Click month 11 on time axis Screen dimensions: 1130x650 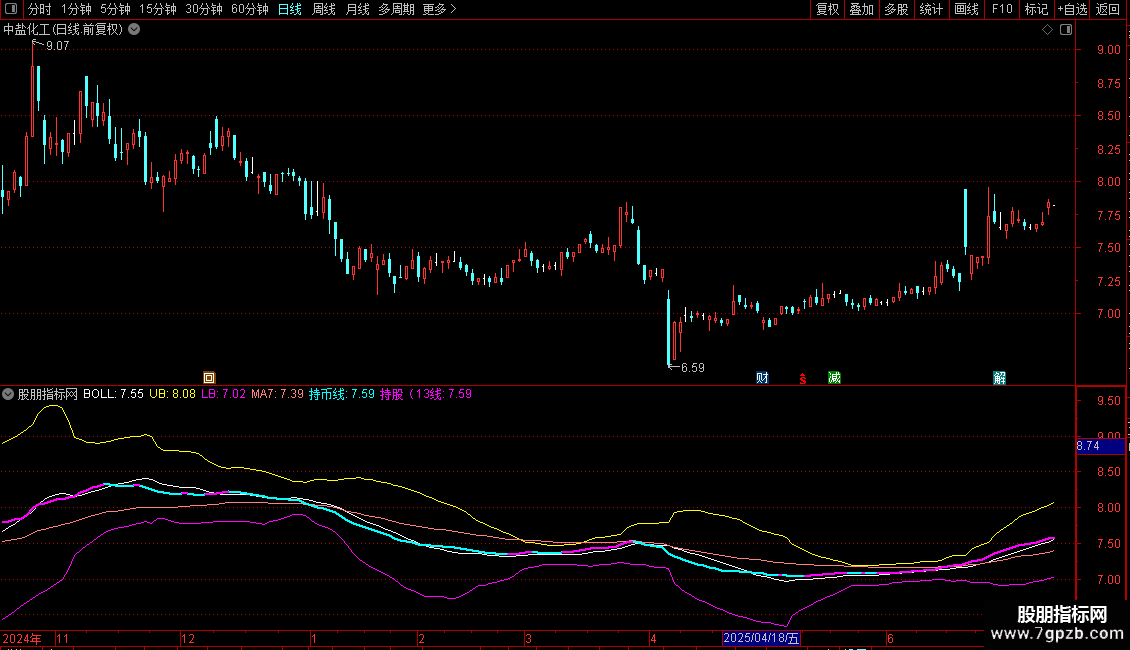[63, 638]
